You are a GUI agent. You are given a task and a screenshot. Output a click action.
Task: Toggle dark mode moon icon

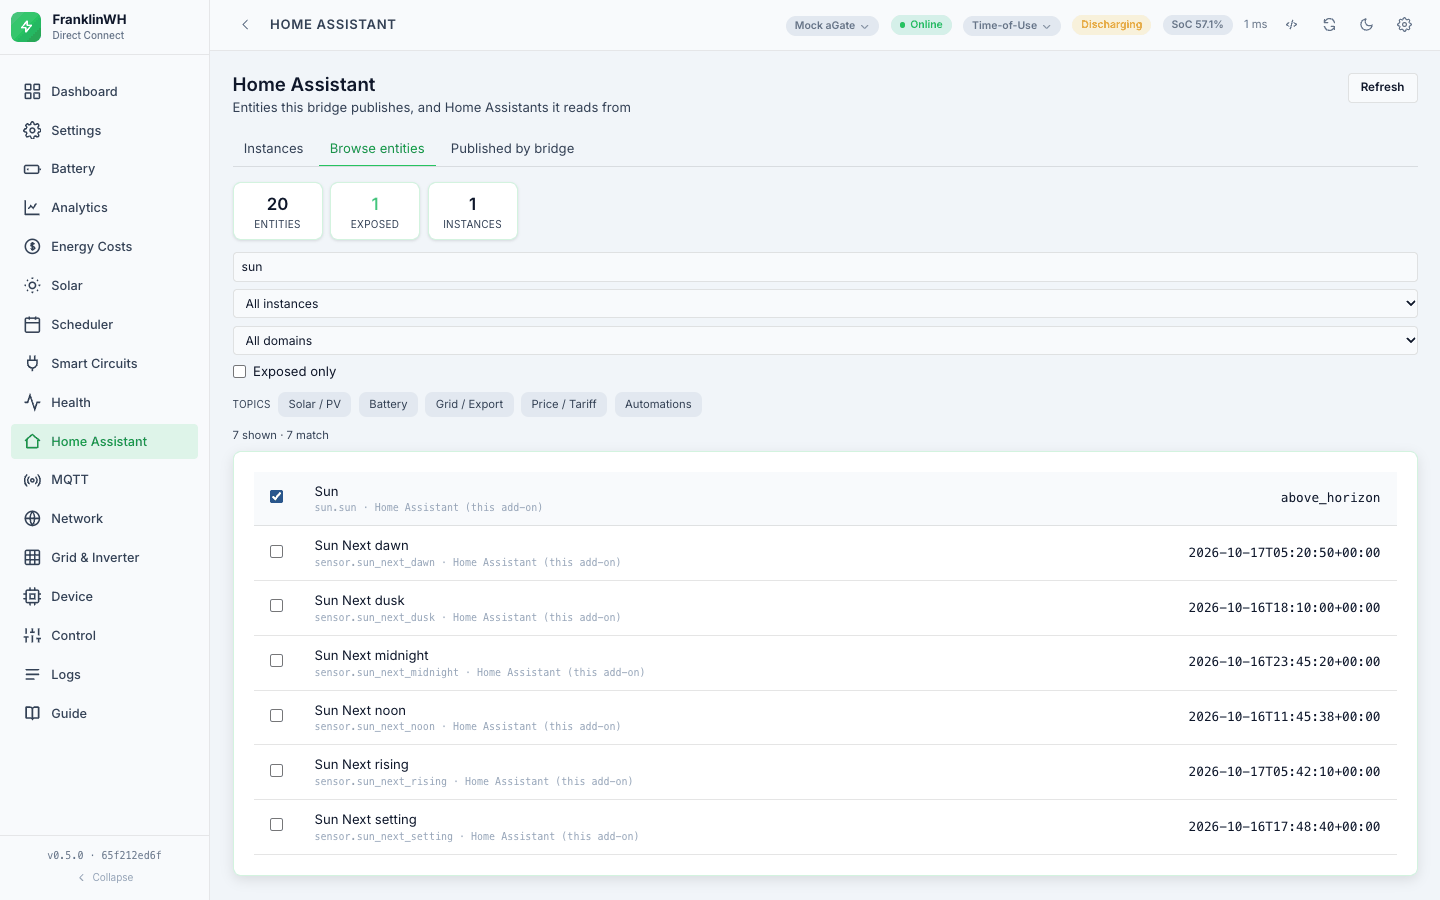click(x=1367, y=25)
